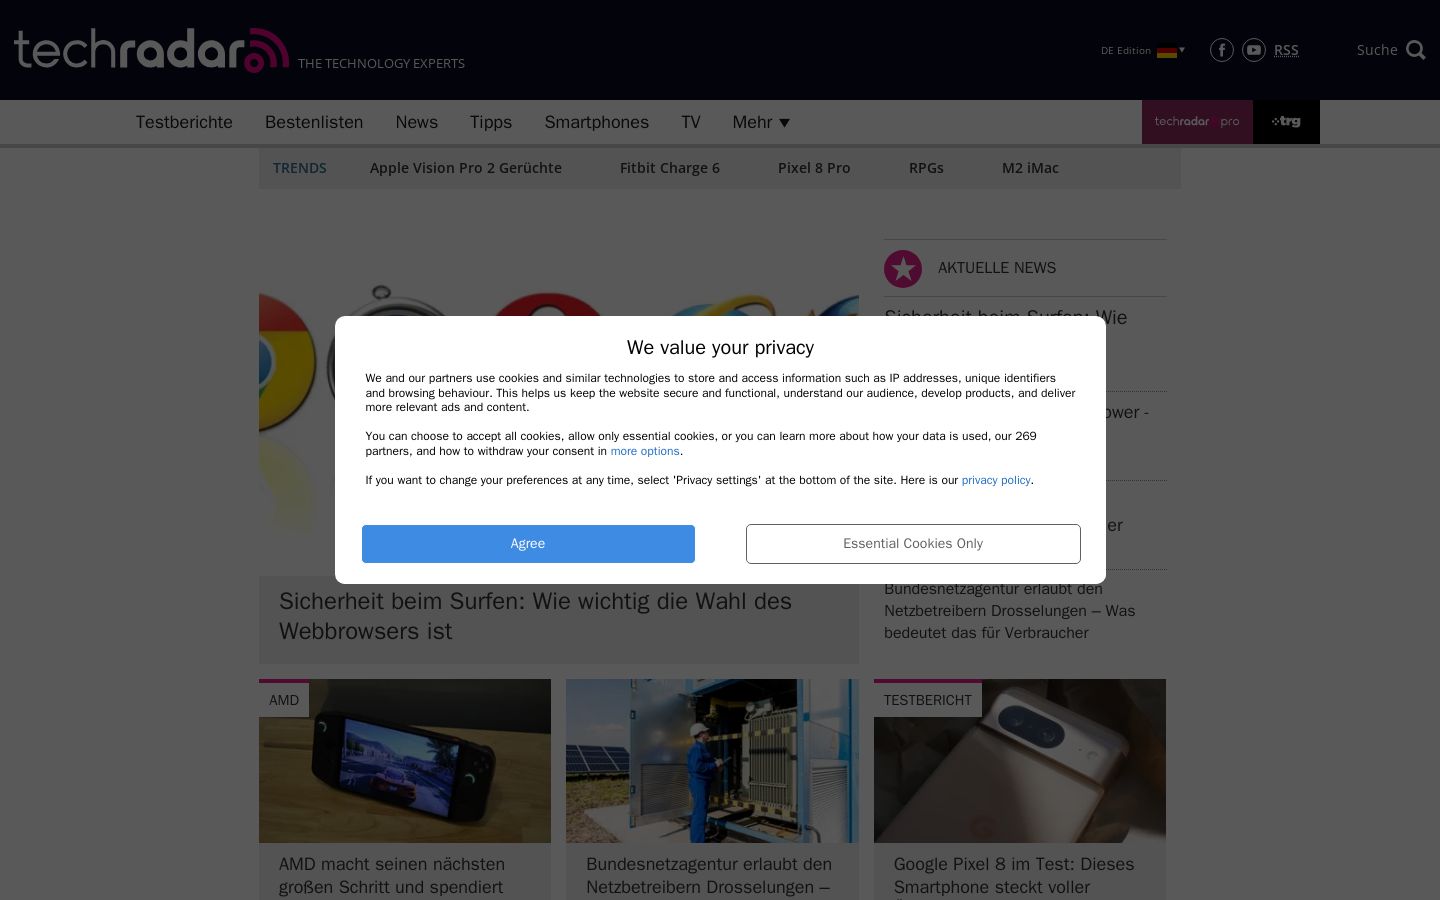Open the trg logo link
Screen dimensions: 1440x900
(1286, 122)
